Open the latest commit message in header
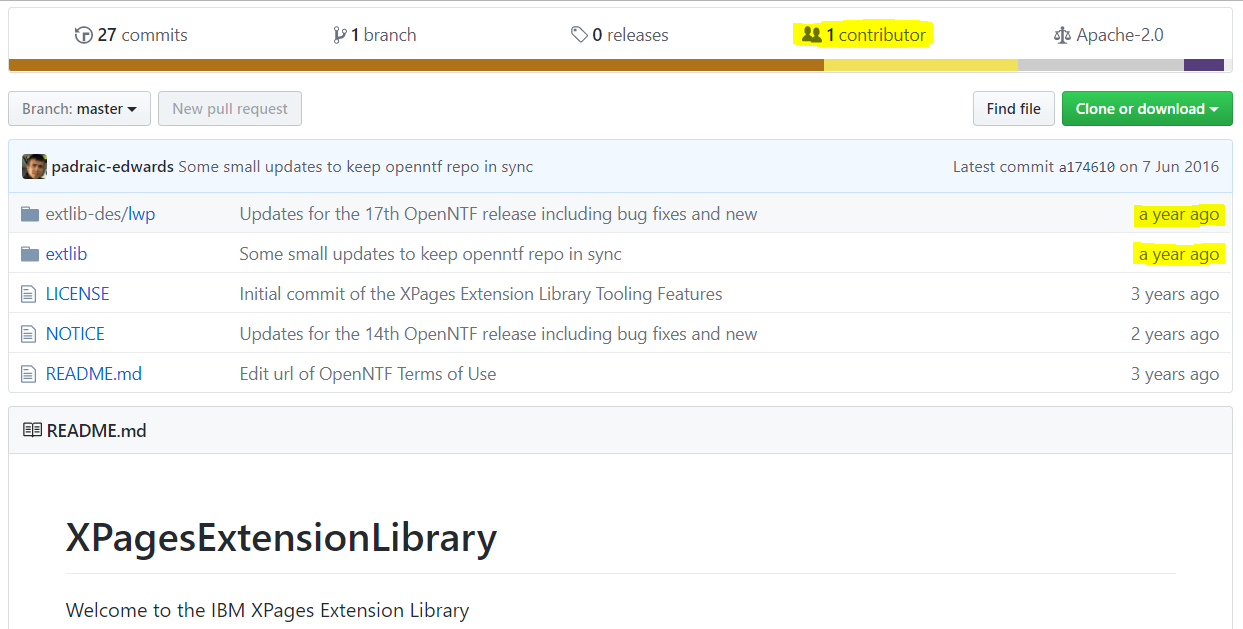This screenshot has height=629, width=1243. pyautogui.click(x=355, y=167)
